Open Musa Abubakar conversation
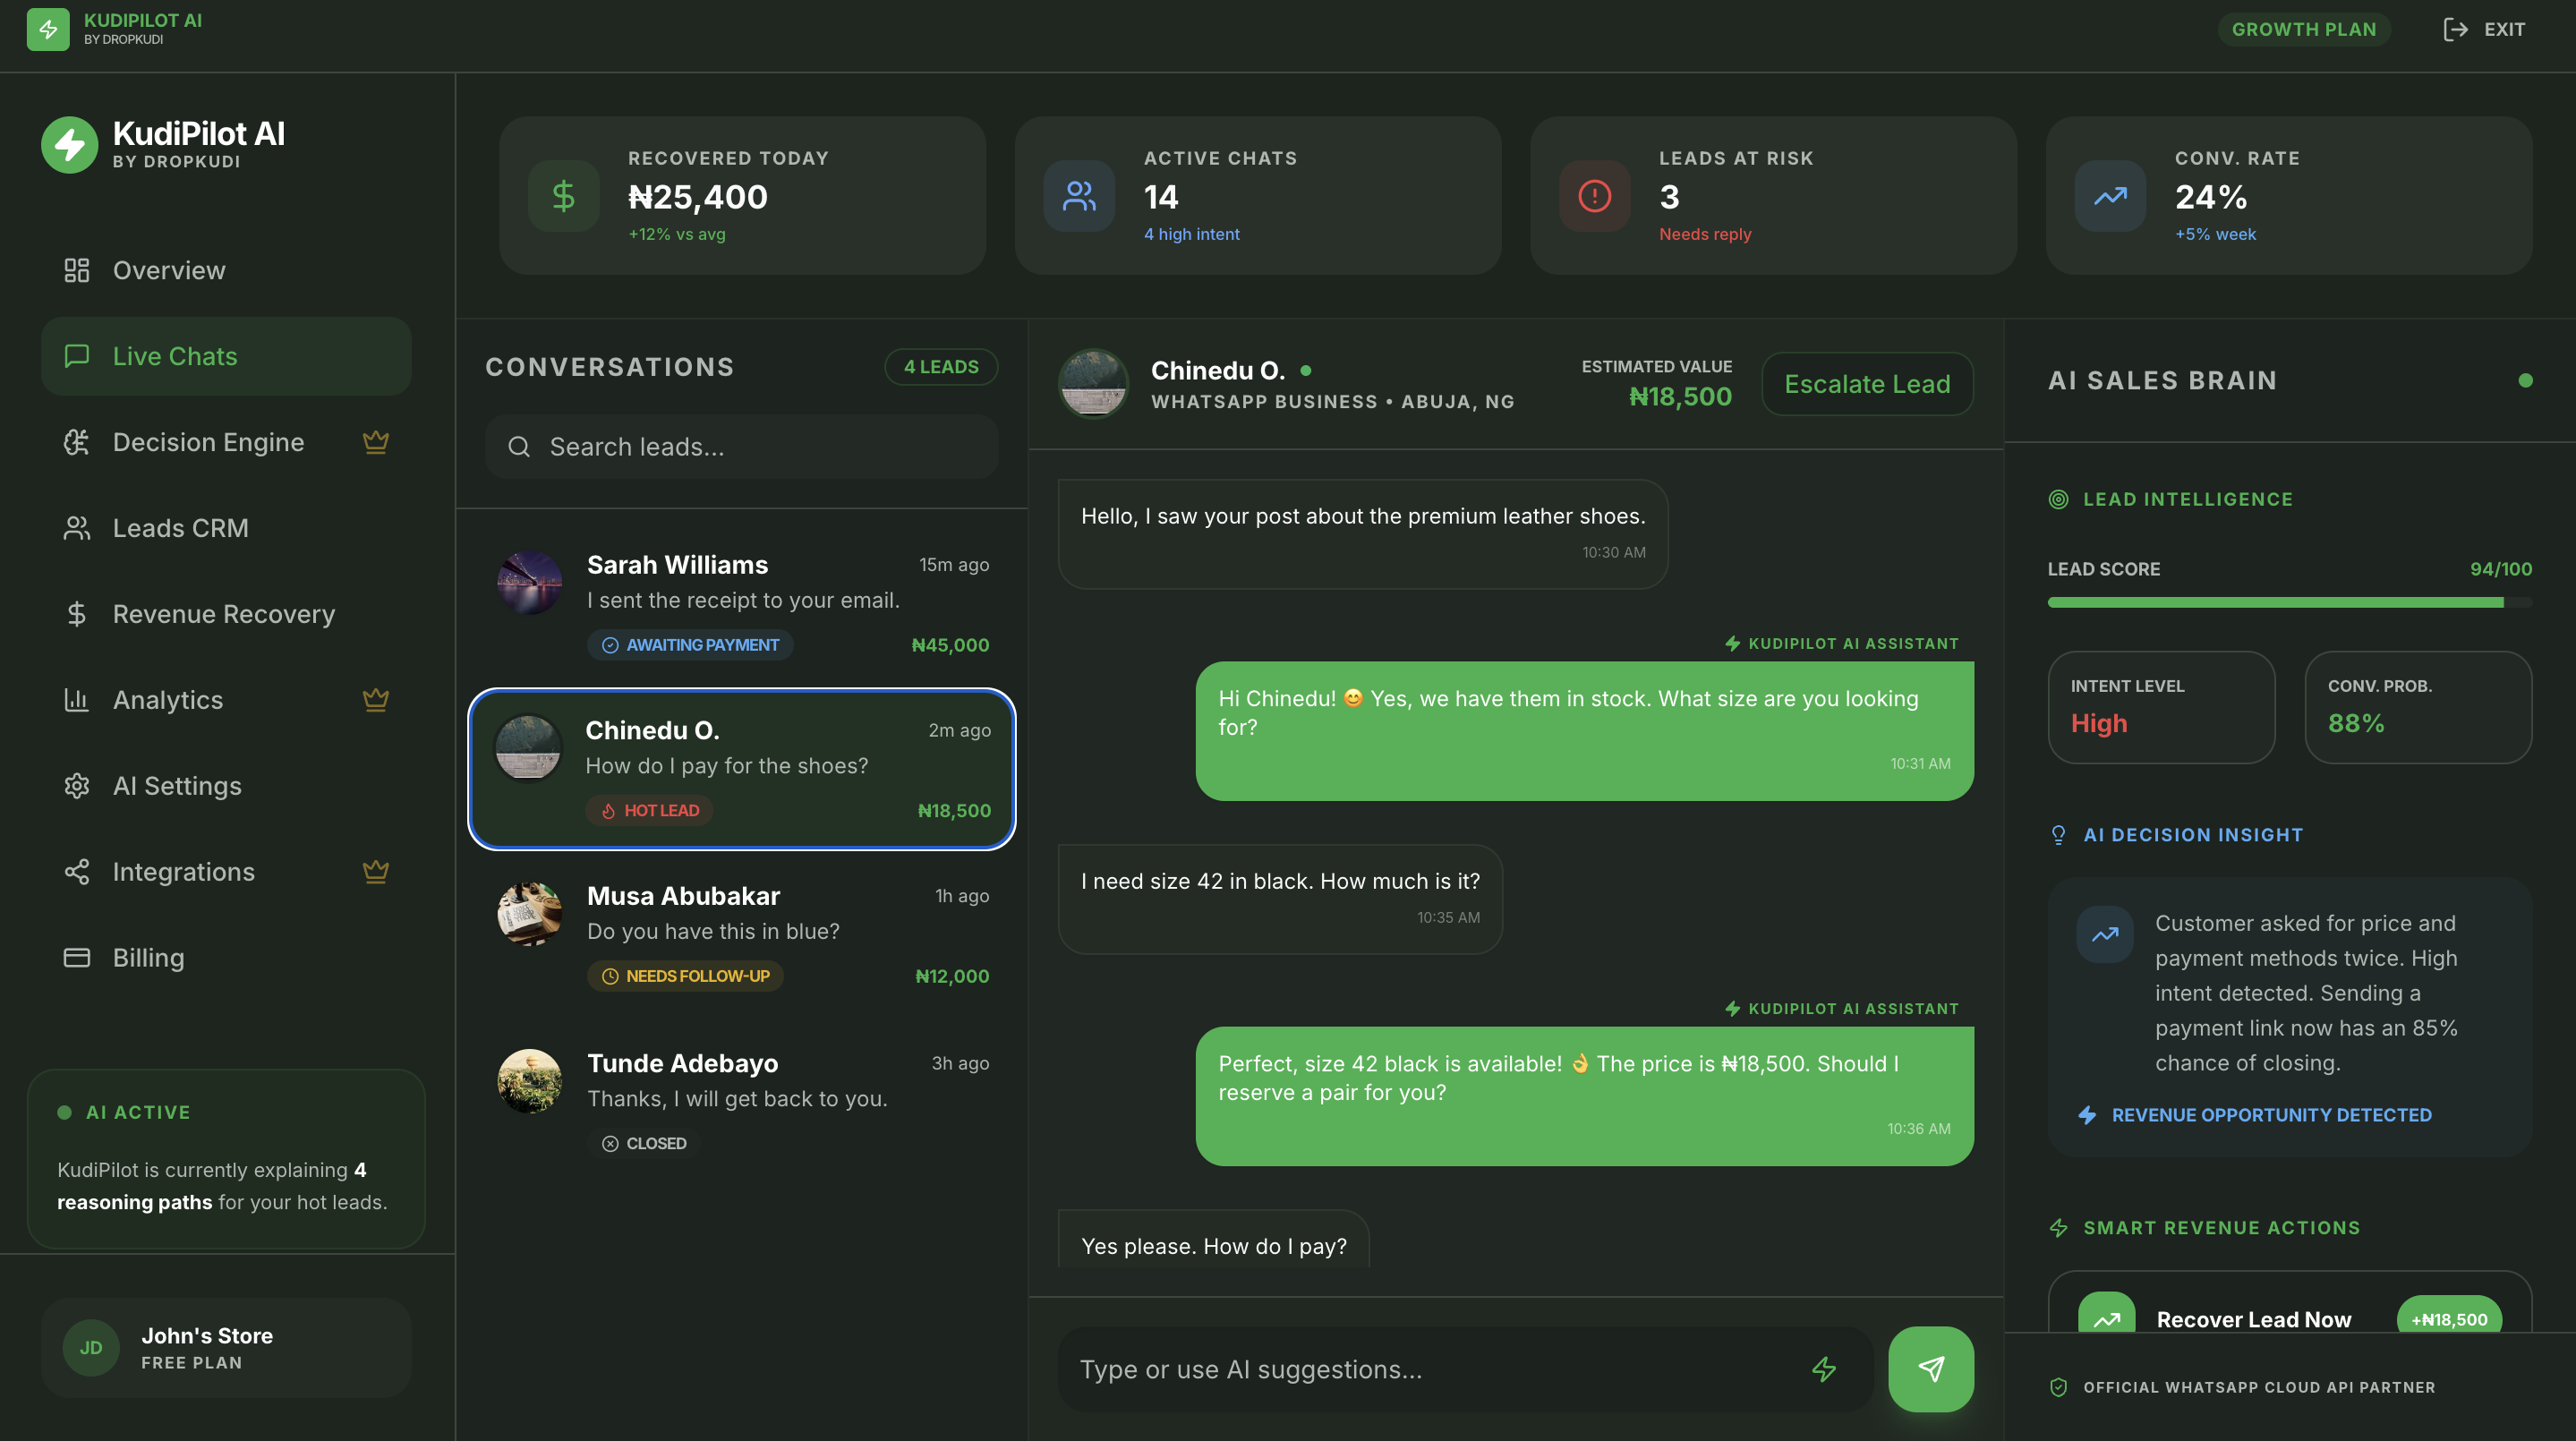 pyautogui.click(x=742, y=935)
